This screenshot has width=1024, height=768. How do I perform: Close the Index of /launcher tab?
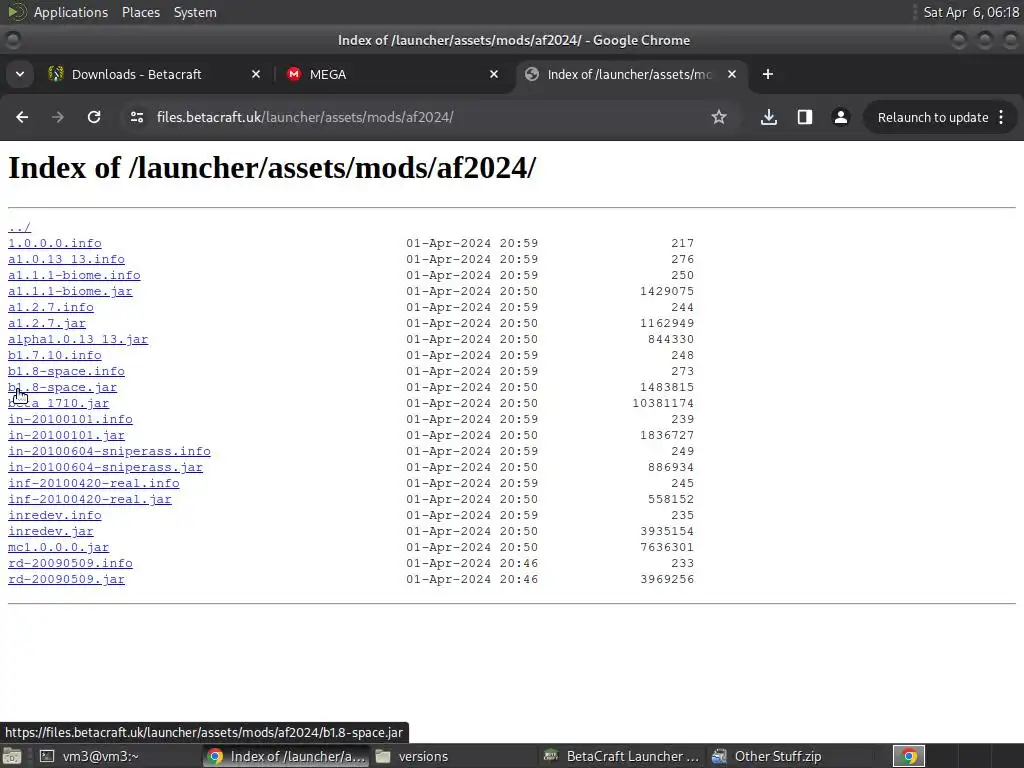(732, 74)
